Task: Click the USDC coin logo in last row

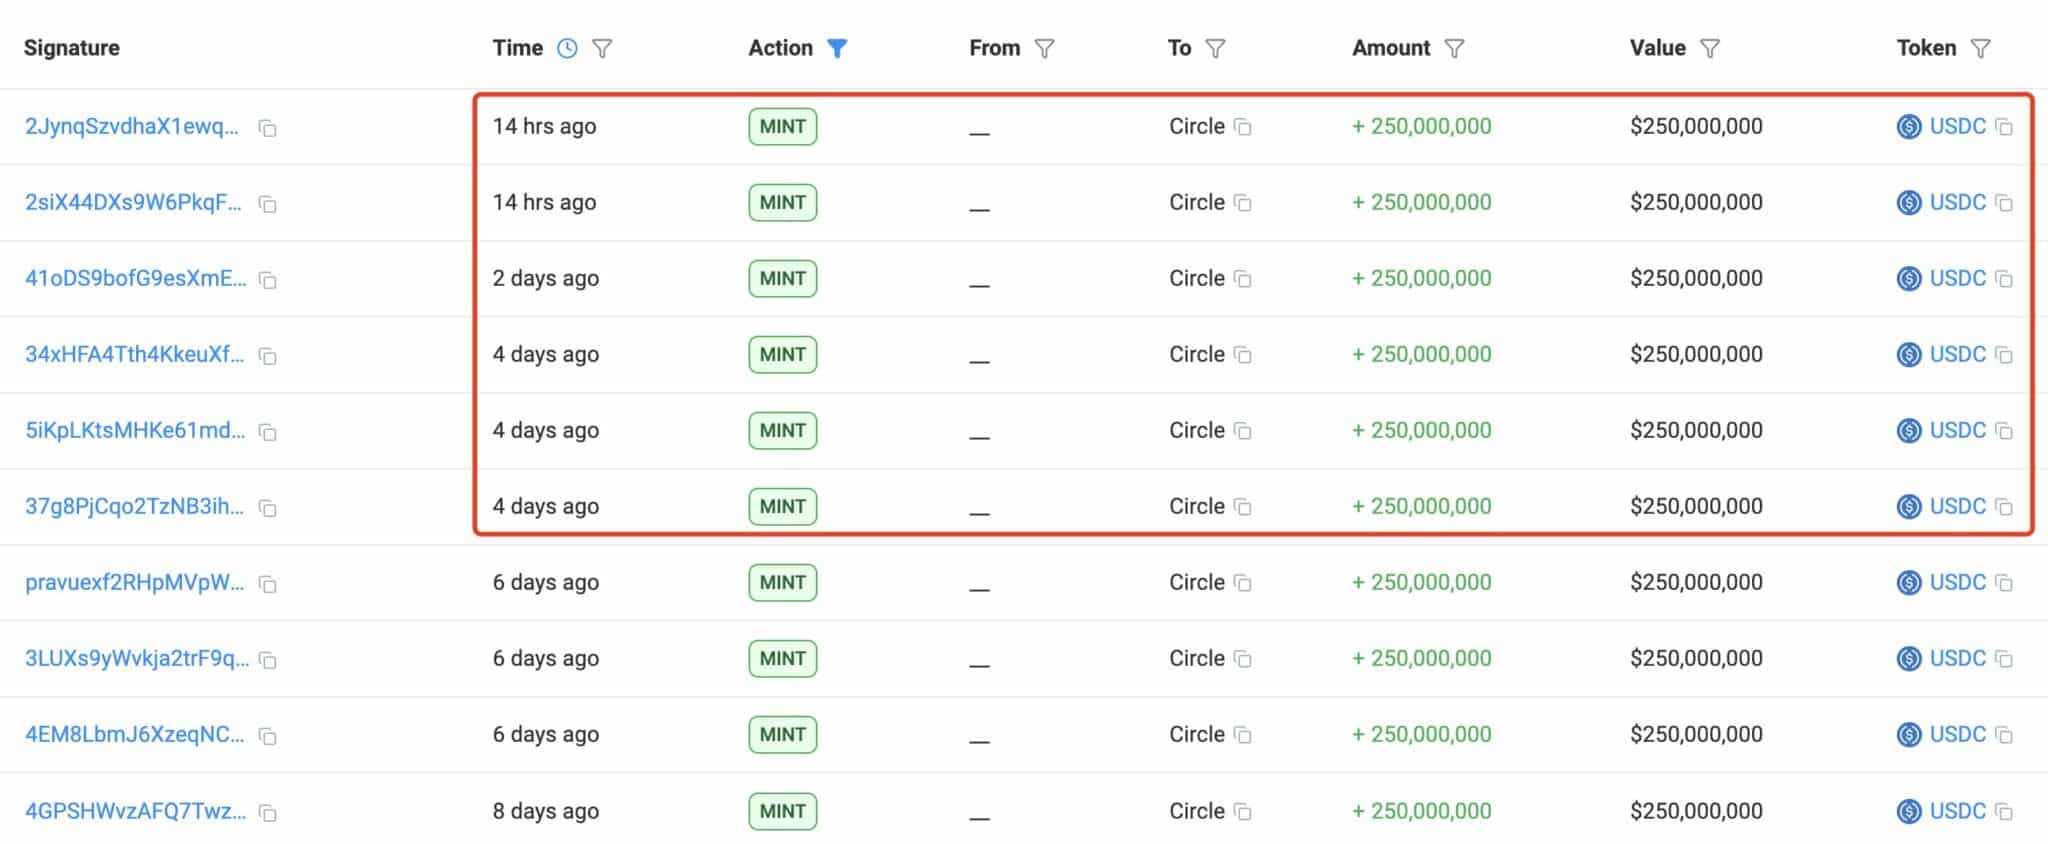Action: point(1908,811)
